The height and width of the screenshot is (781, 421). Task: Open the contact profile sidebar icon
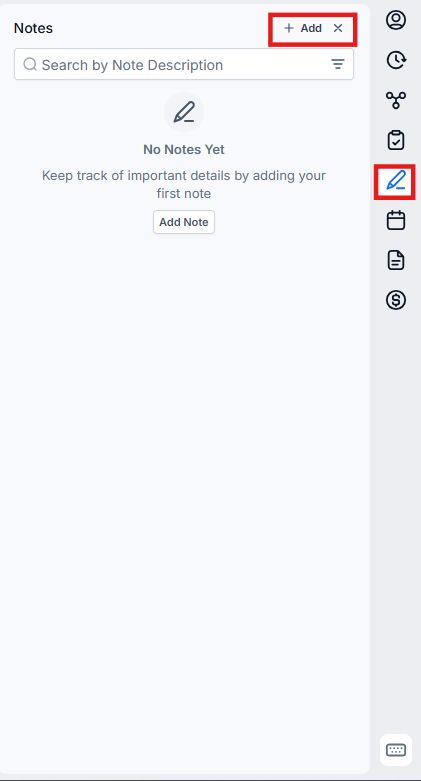click(x=396, y=20)
